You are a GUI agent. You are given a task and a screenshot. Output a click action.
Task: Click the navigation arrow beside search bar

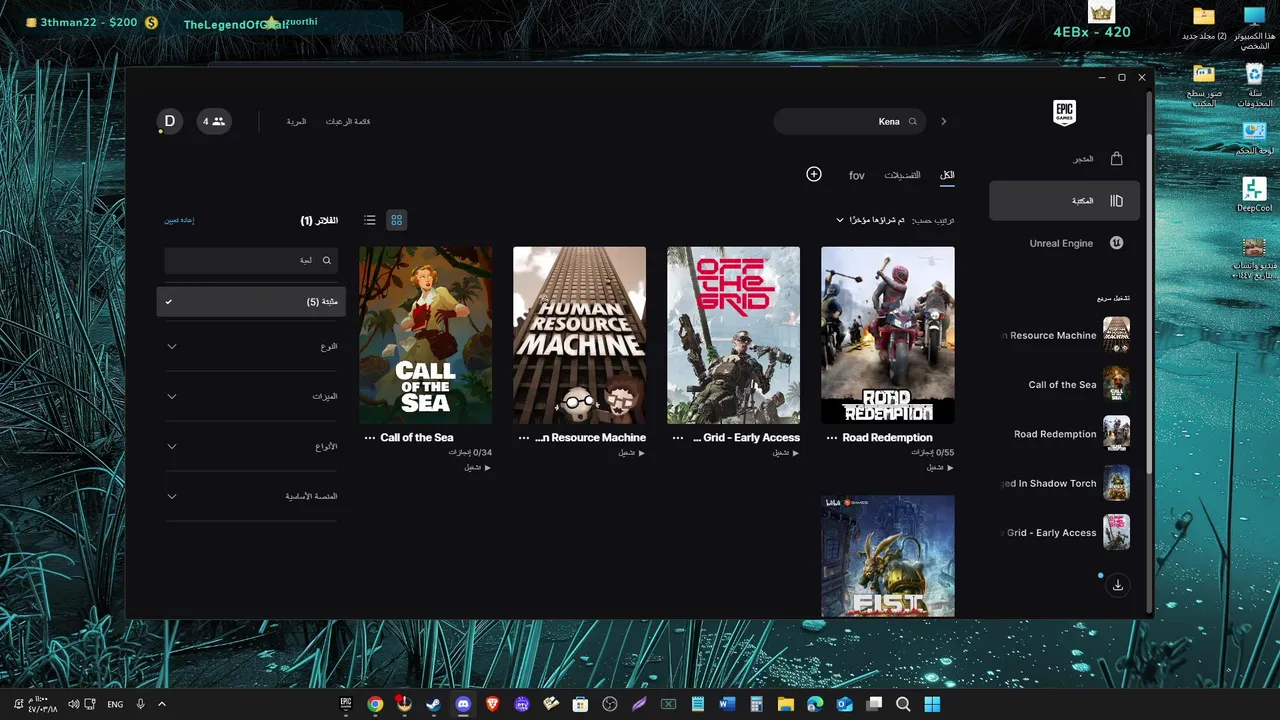[943, 122]
